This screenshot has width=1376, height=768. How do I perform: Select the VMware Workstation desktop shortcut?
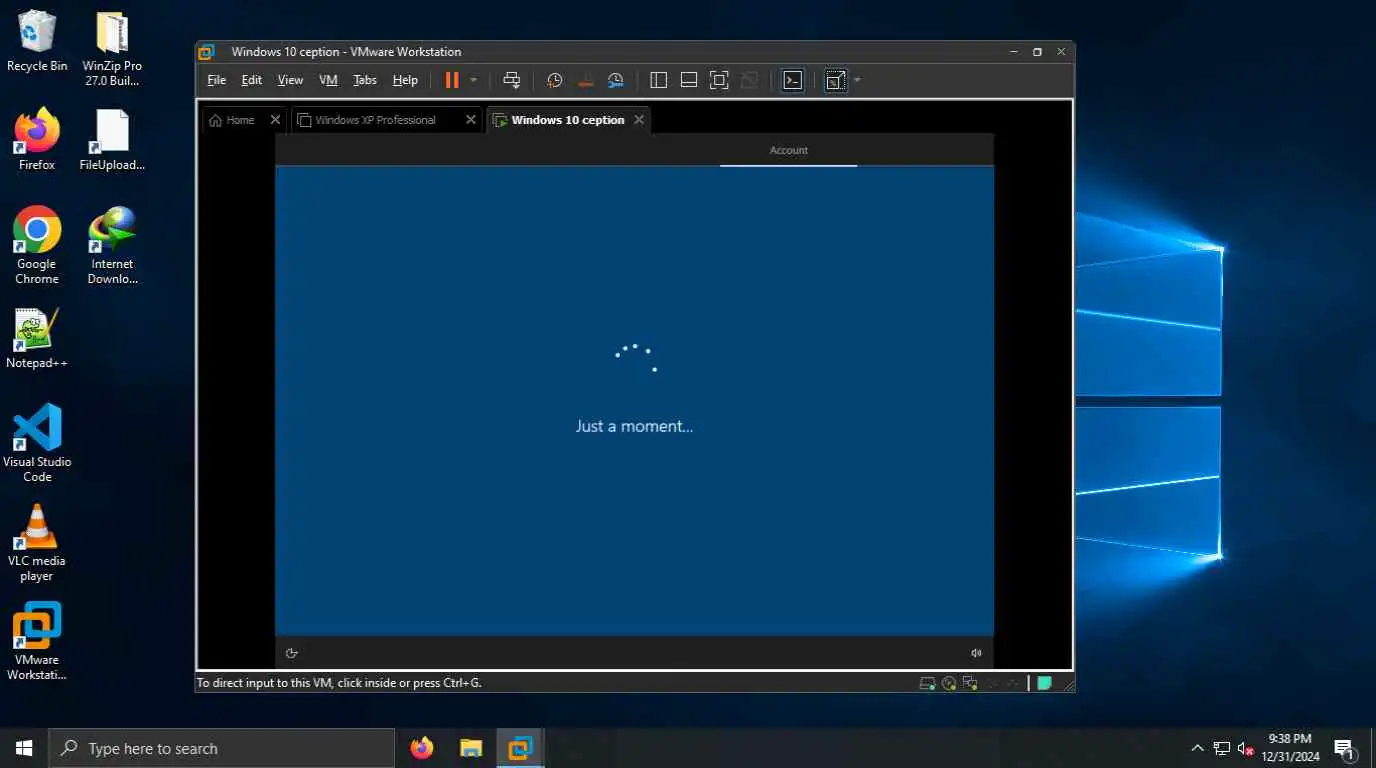click(x=37, y=641)
